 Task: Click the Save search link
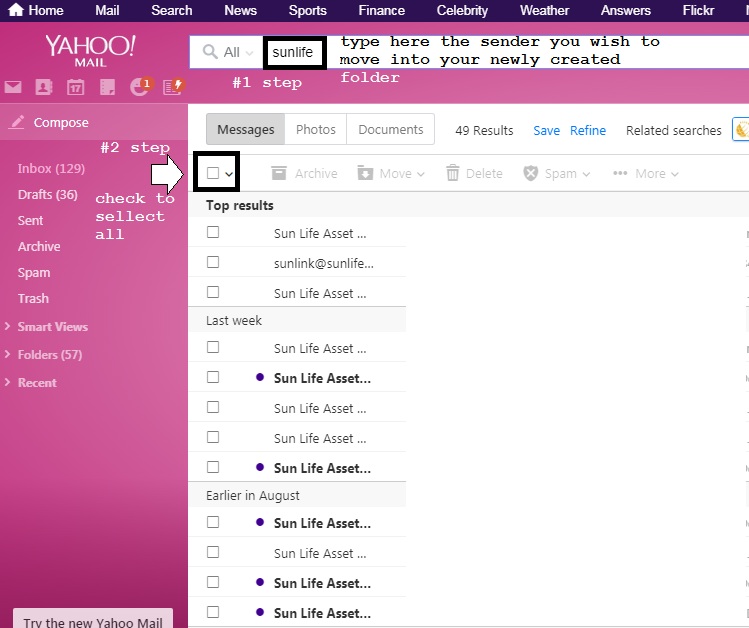(546, 130)
